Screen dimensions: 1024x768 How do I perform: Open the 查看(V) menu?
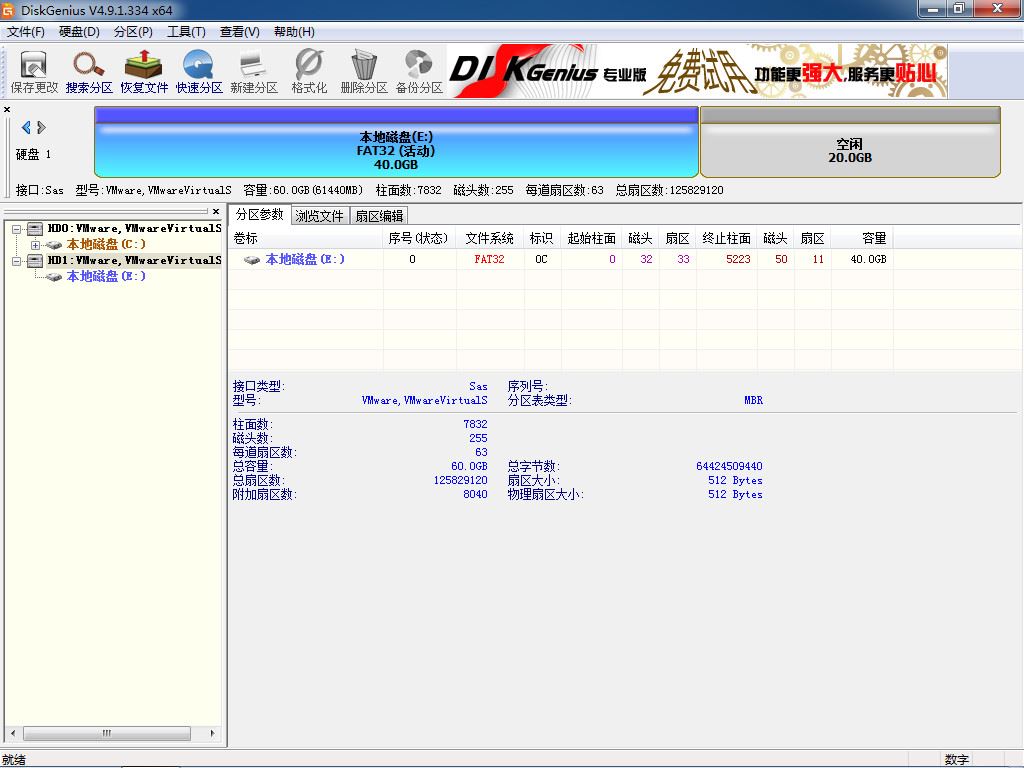(x=240, y=31)
